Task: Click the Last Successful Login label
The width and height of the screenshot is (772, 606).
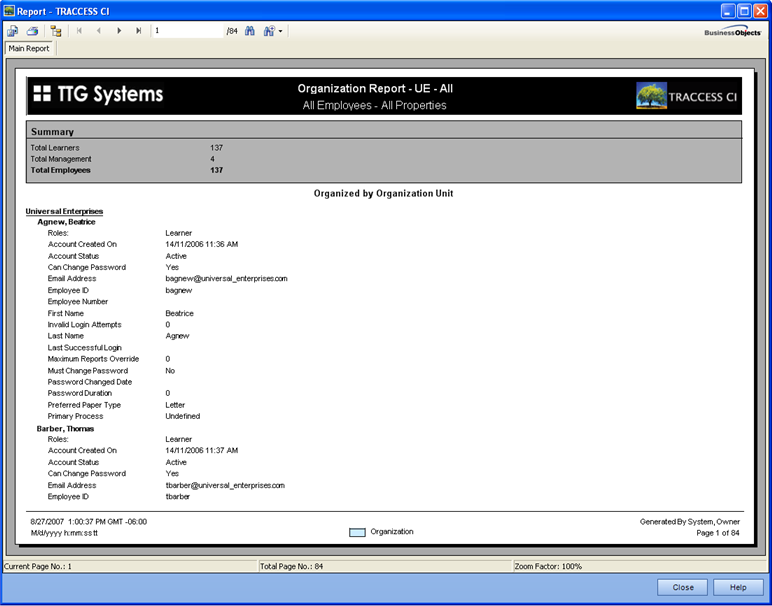Action: 85,348
